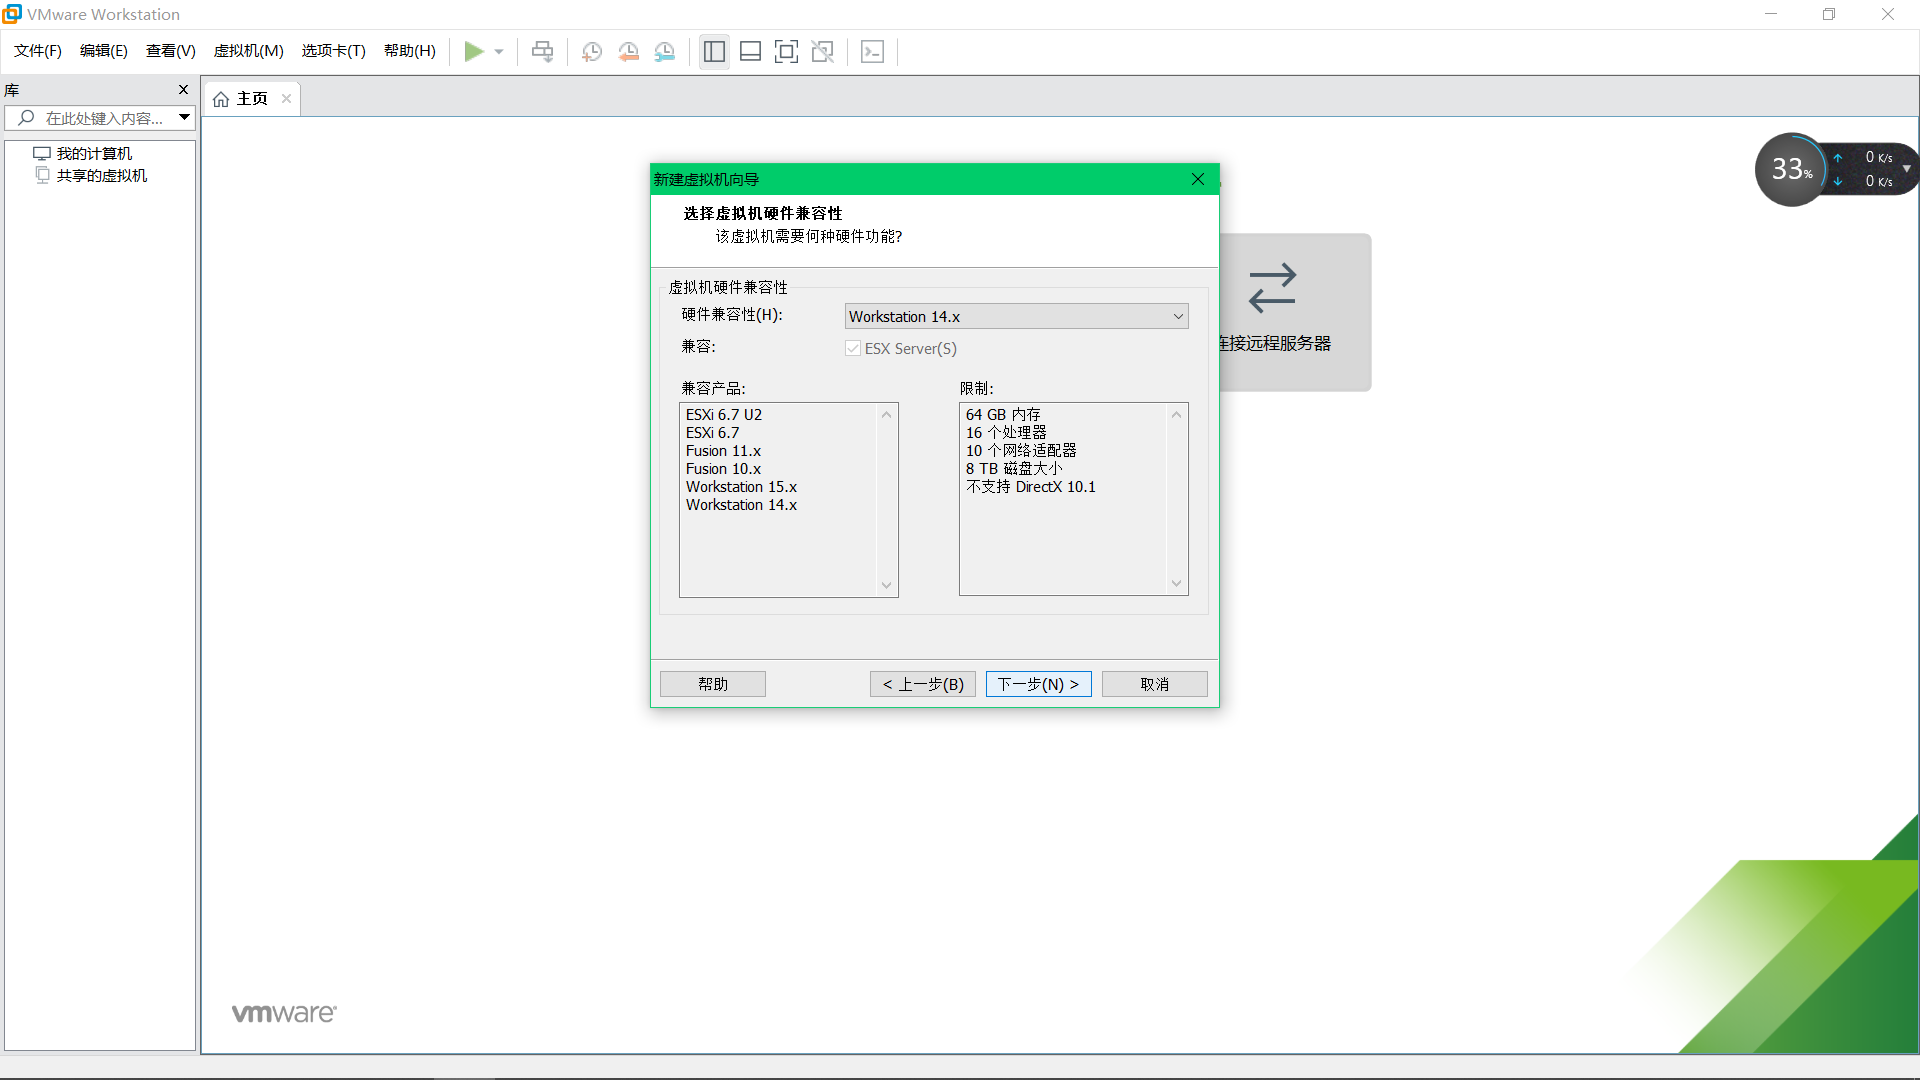Viewport: 1920px width, 1080px height.
Task: Click the 连接远程服务器 tile
Action: pos(1294,312)
